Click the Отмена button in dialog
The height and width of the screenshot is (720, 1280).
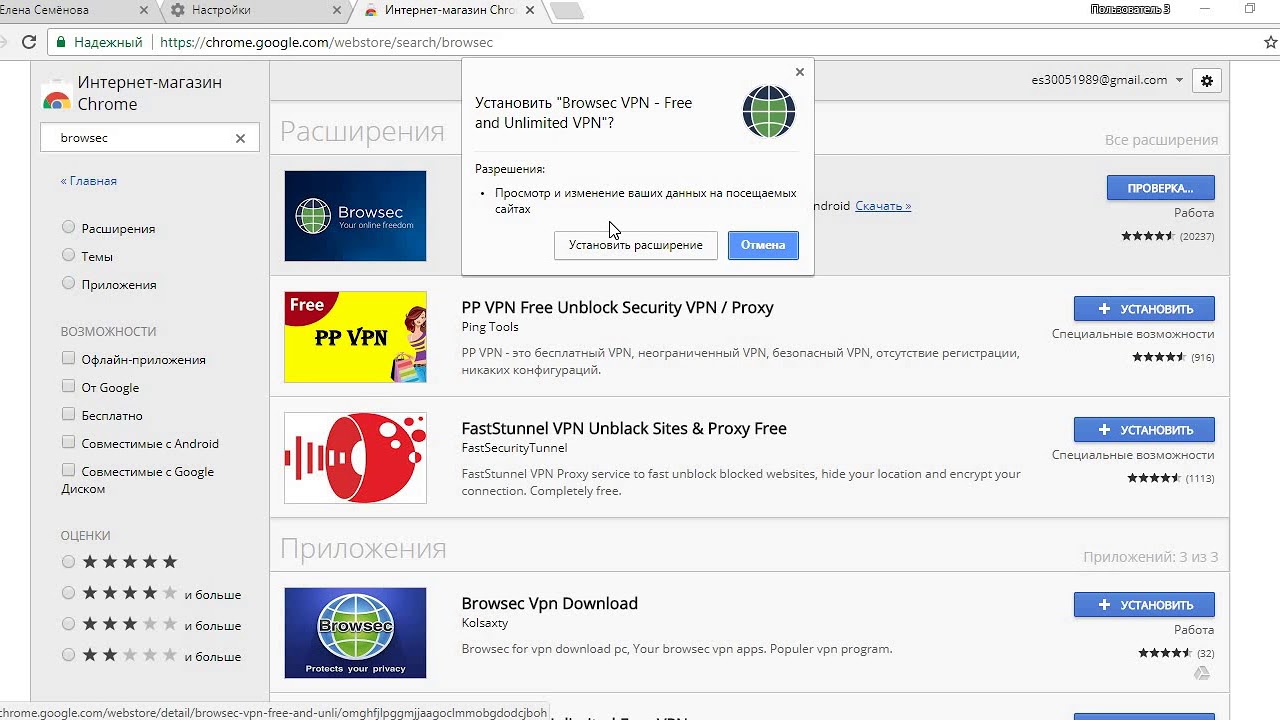(763, 245)
